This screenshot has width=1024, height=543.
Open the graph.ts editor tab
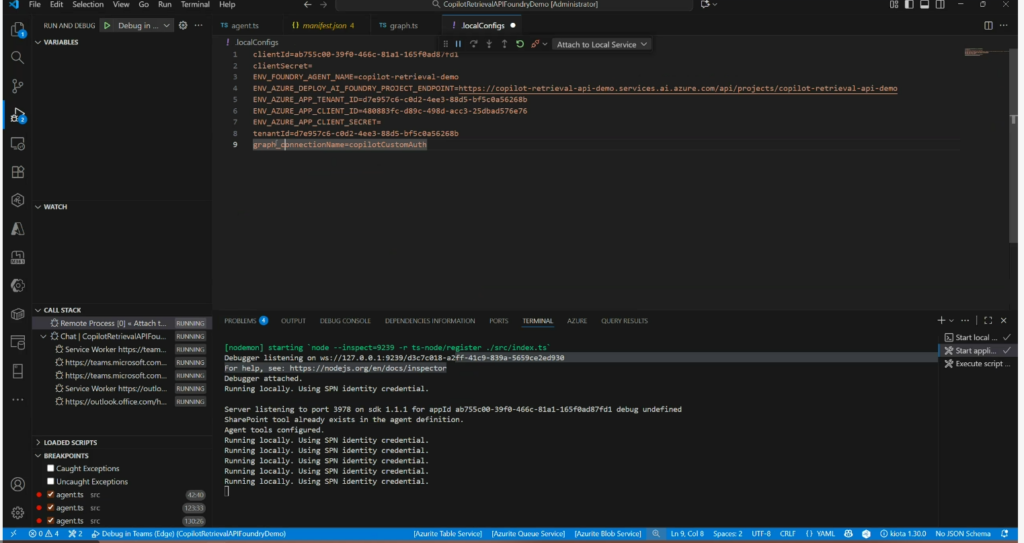pos(400,24)
